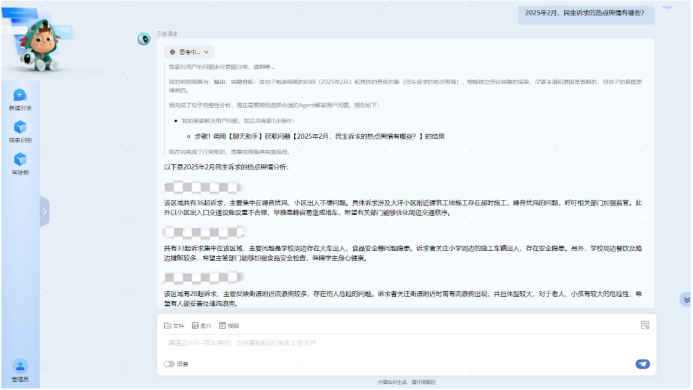Click the paragraph starting with 以下是2025年2月

click(x=226, y=167)
